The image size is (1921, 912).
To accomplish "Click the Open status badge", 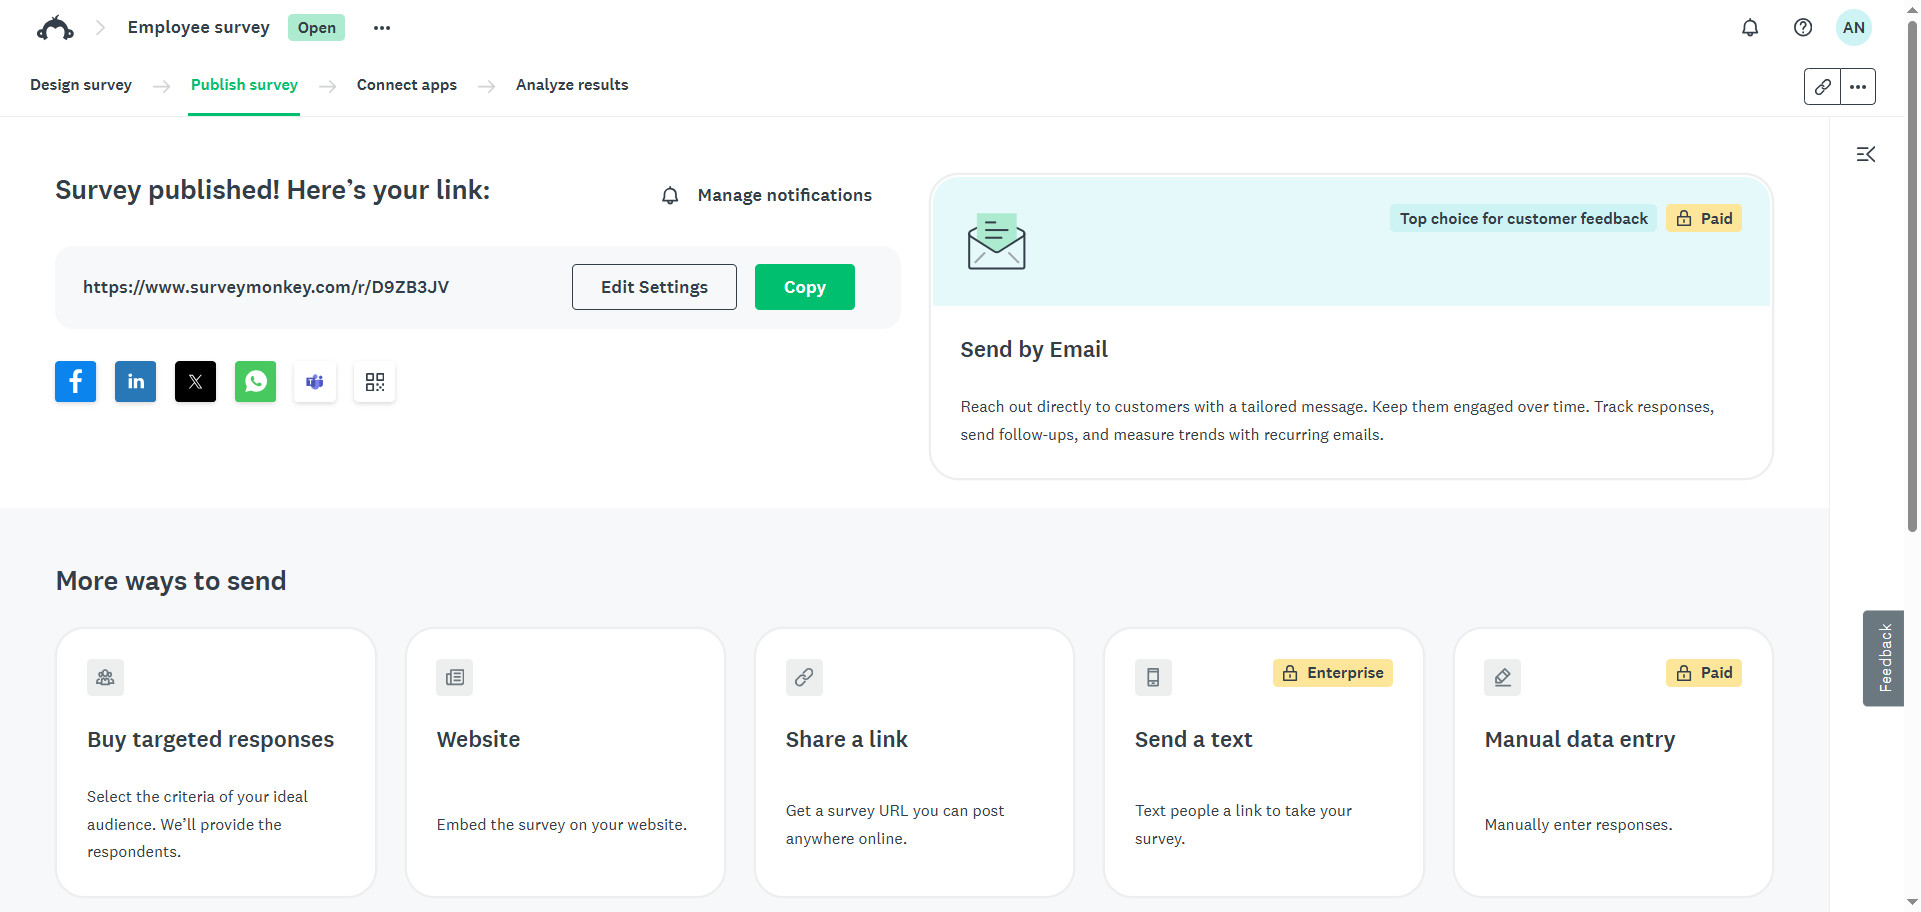I will (x=317, y=28).
